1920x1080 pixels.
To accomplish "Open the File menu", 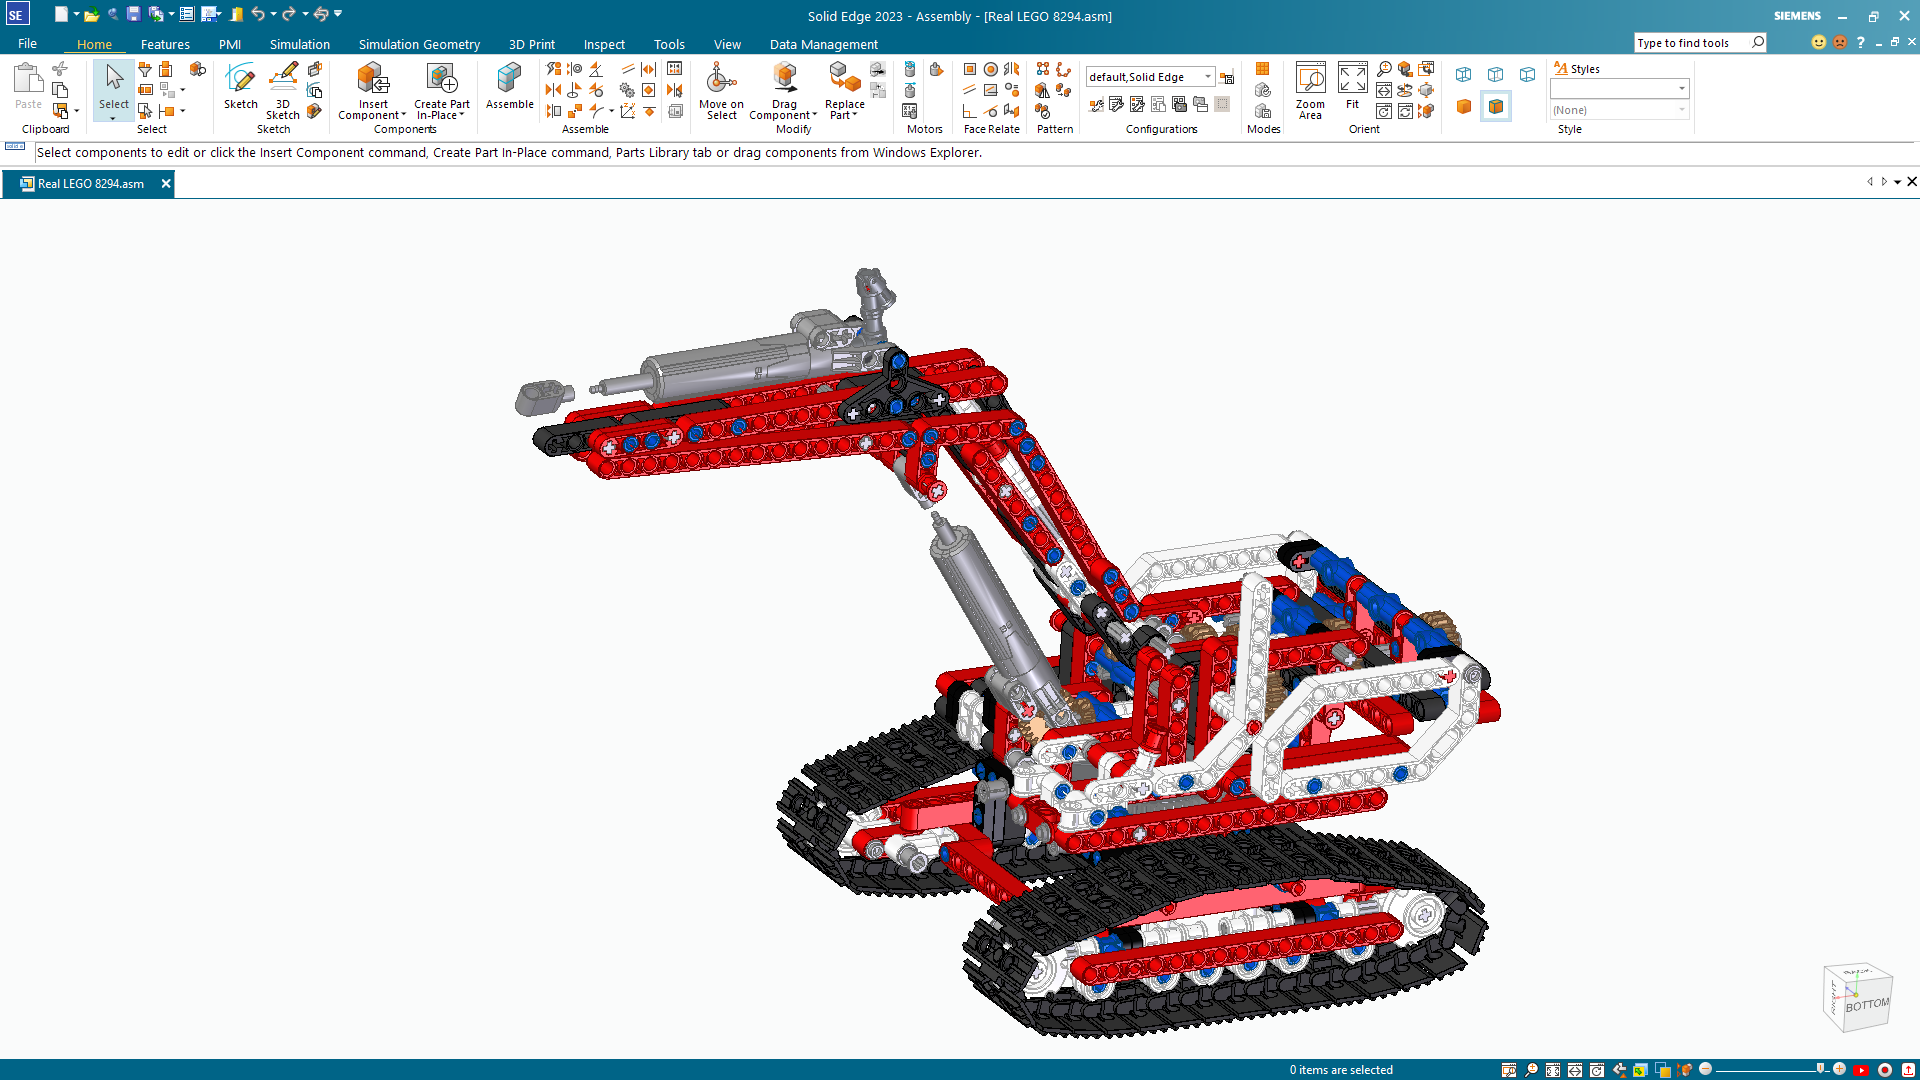I will pos(27,44).
